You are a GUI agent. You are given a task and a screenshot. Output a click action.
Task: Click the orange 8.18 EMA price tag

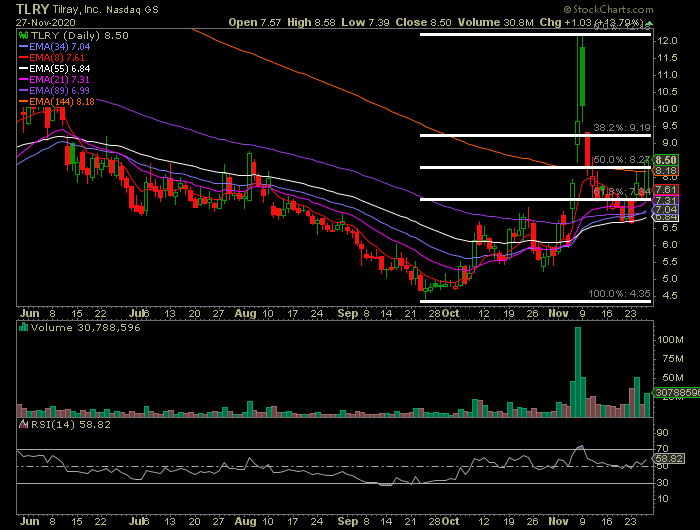click(666, 171)
